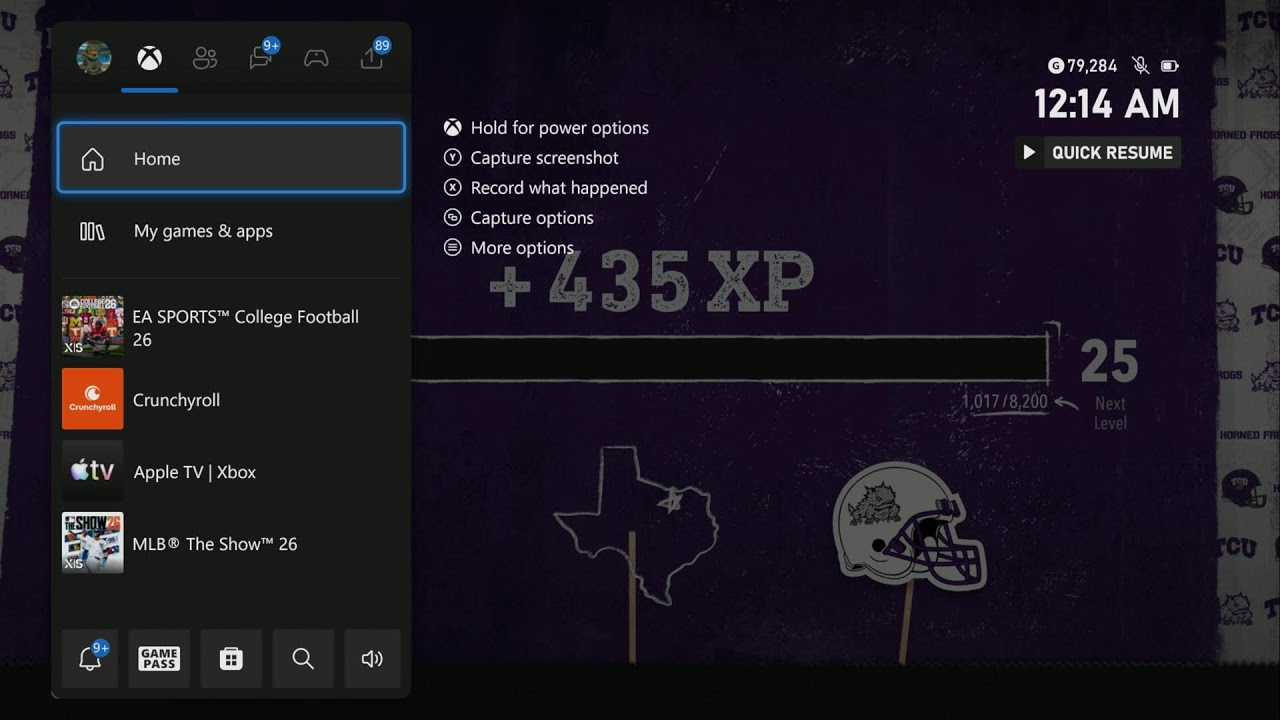
Task: Click Quick Resume button
Action: [1098, 152]
